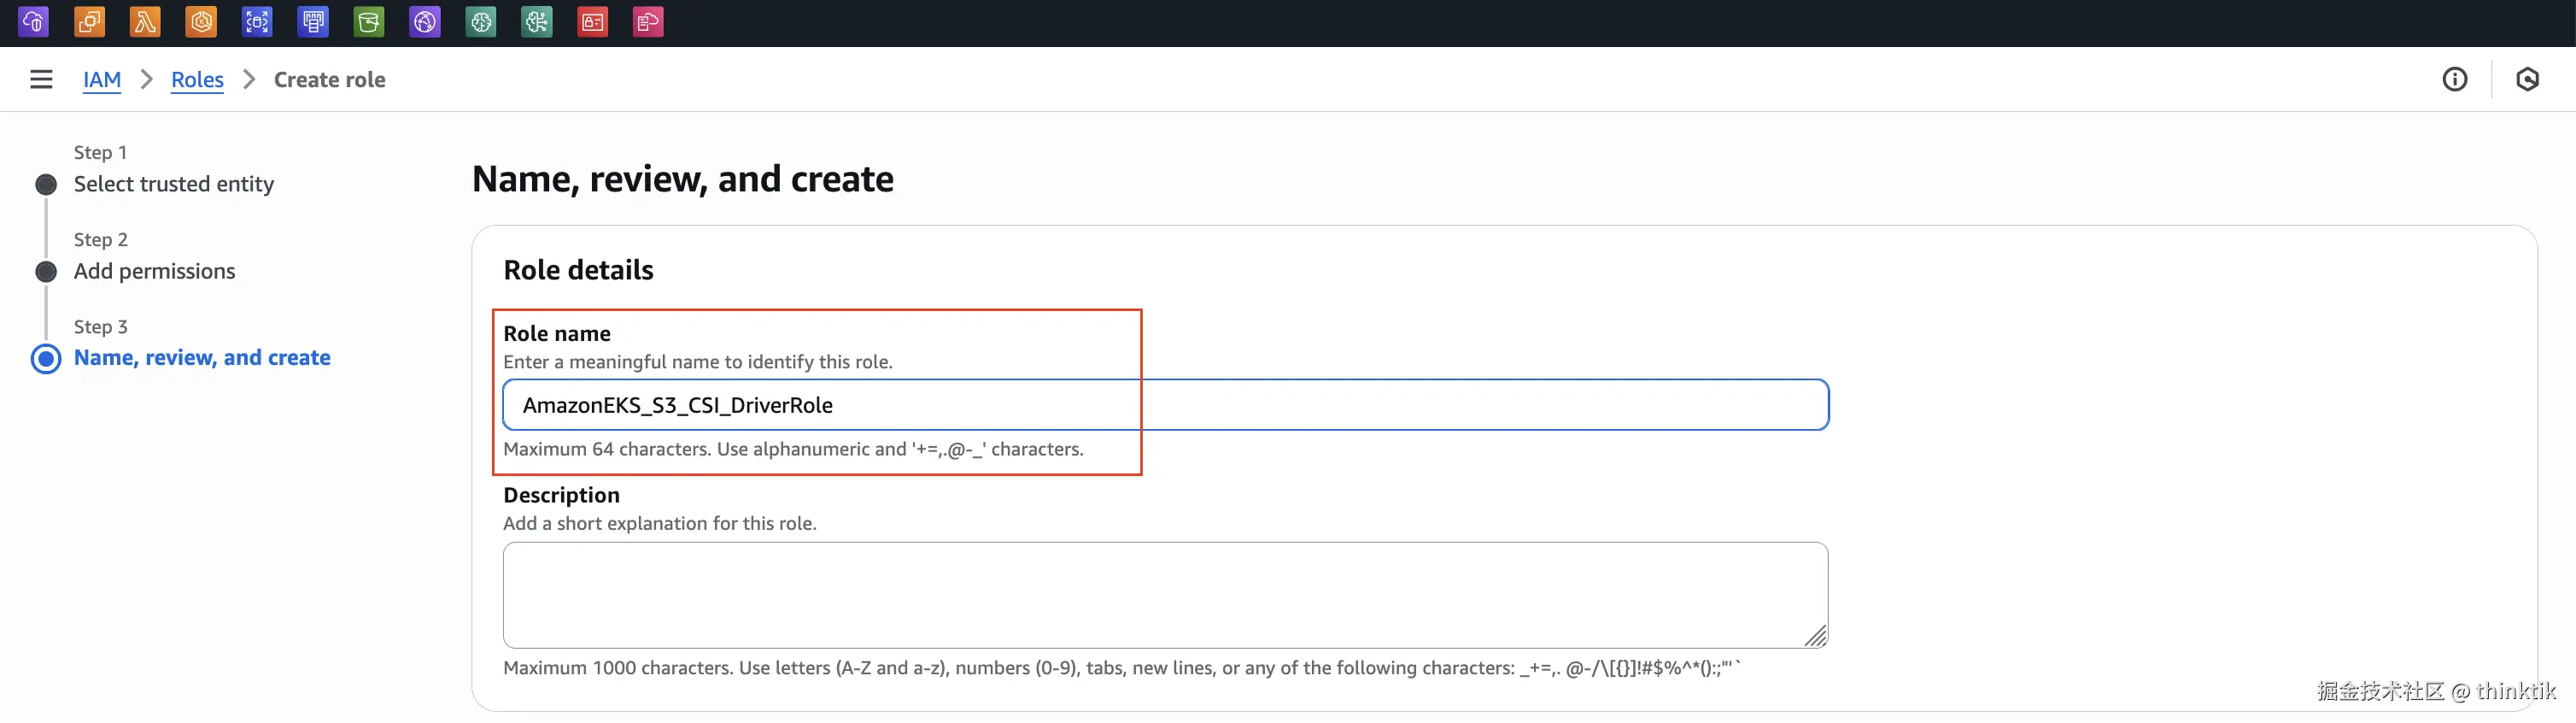The image size is (2576, 723).
Task: Open the EC2 service shortcut icon
Action: tap(89, 21)
